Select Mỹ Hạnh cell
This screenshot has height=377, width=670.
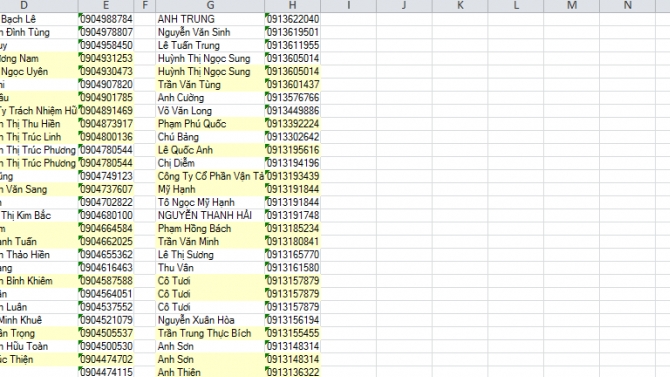click(210, 189)
